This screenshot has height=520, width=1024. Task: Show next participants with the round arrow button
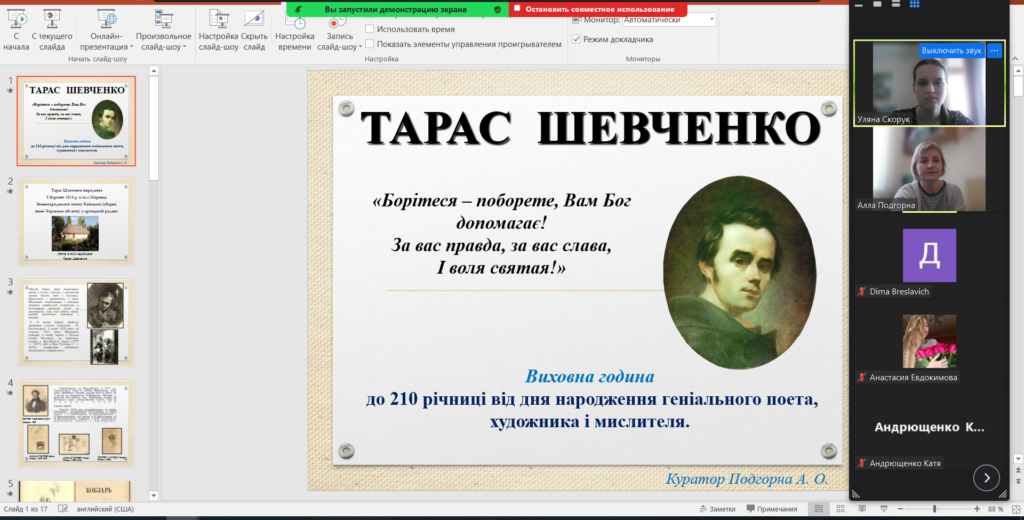coord(986,478)
